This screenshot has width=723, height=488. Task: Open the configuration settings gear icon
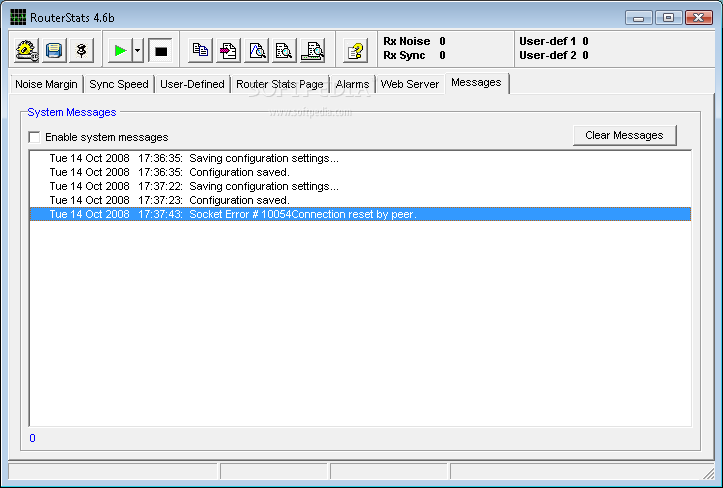(26, 50)
